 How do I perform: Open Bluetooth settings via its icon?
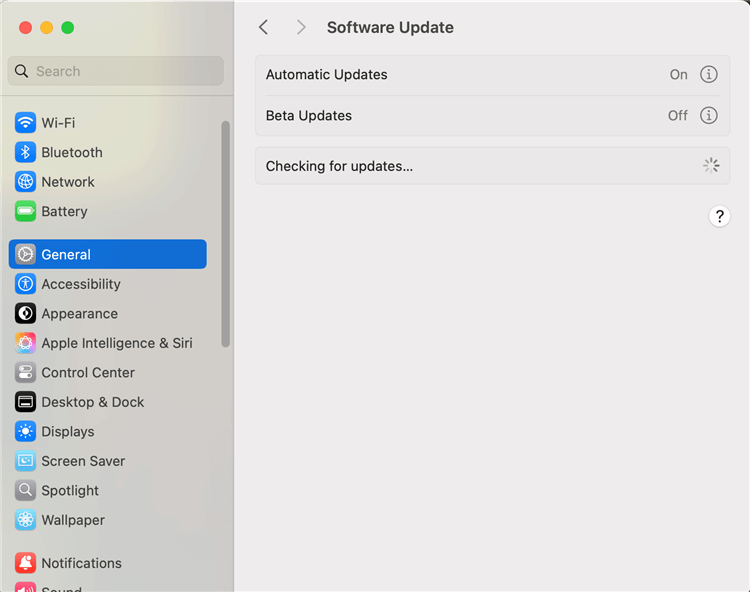click(25, 153)
